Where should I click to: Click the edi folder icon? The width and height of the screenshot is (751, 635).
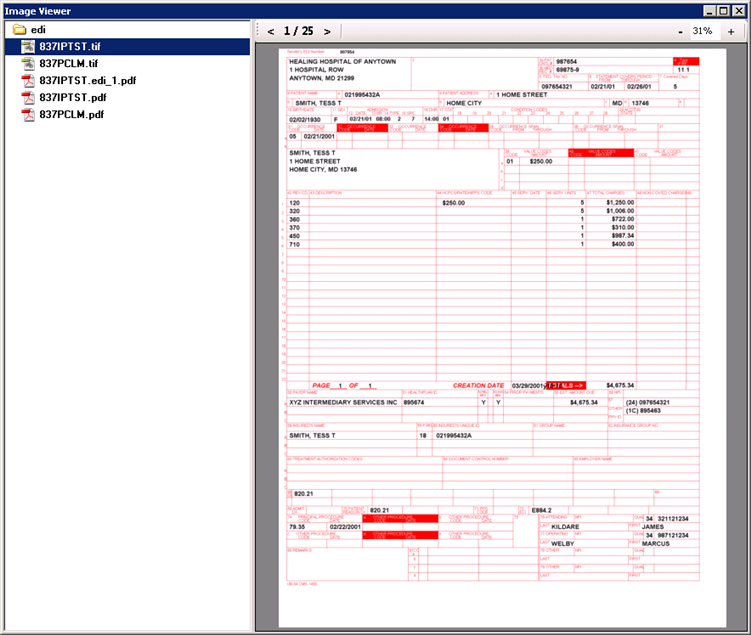(19, 30)
